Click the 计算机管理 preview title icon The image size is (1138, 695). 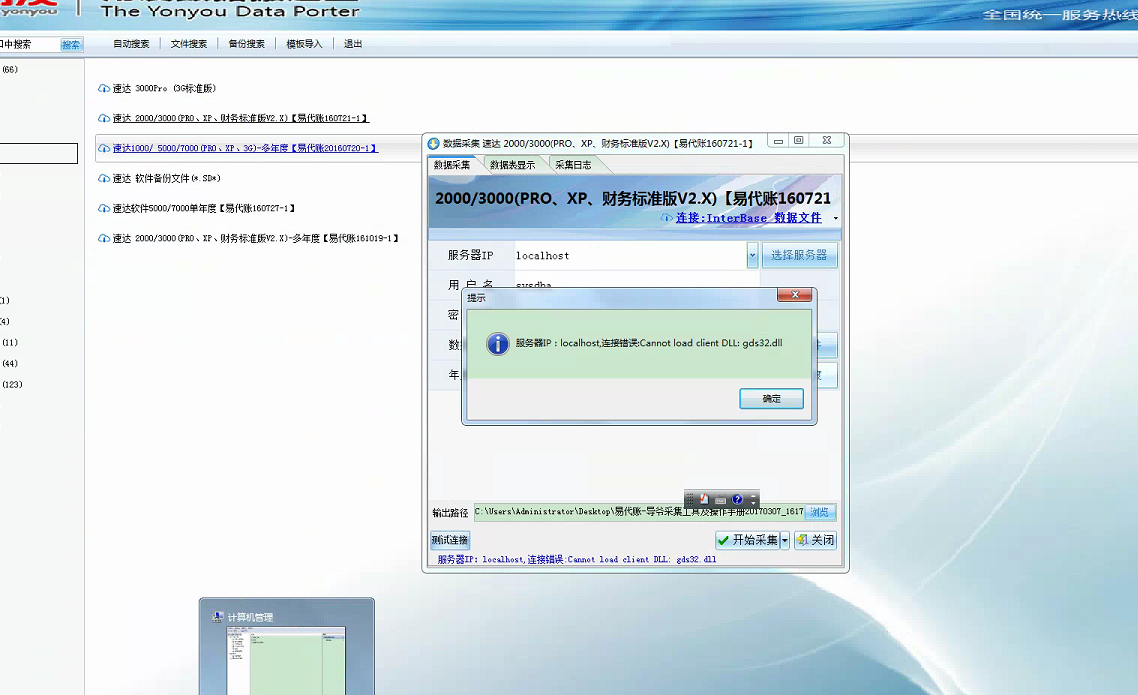[217, 617]
